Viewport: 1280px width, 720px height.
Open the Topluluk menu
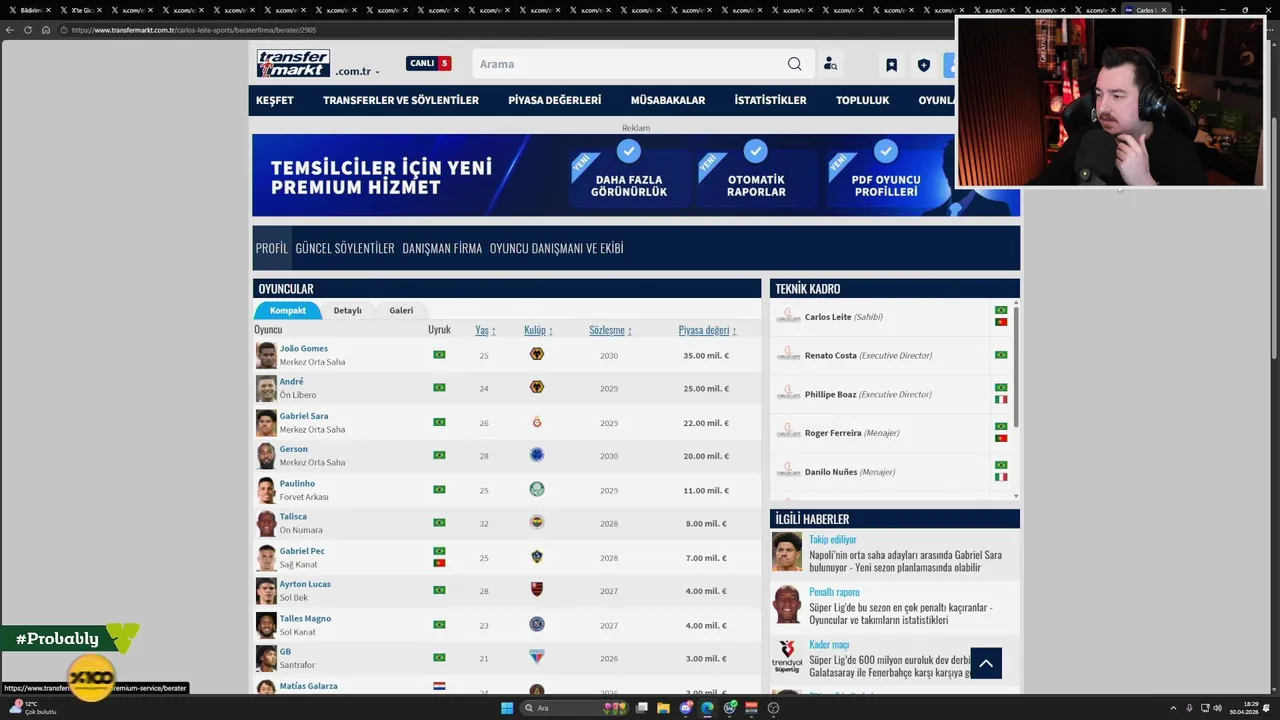point(862,100)
